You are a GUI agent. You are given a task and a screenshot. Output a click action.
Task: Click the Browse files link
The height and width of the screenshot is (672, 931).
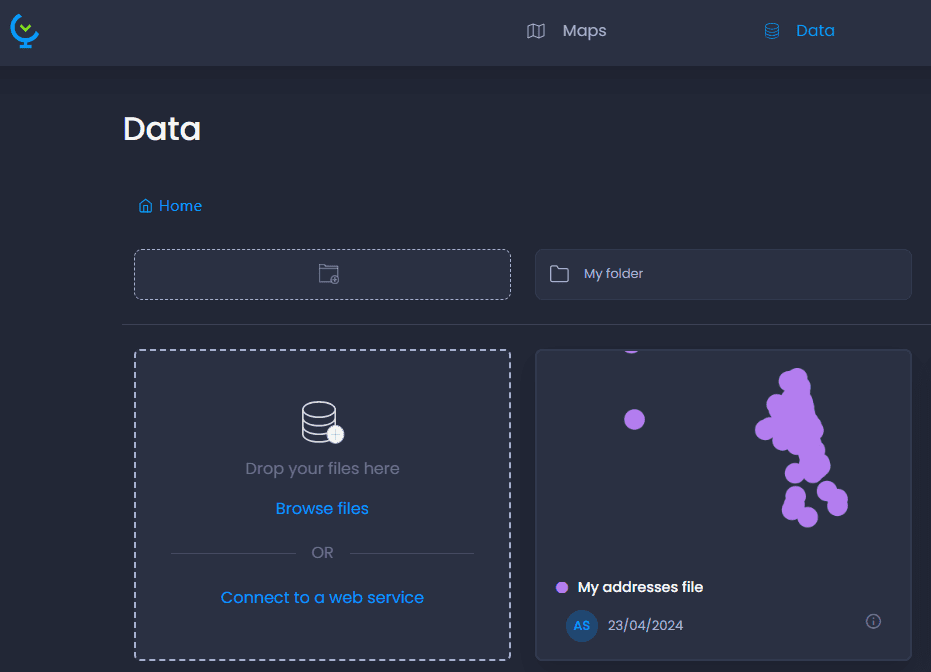tap(322, 509)
